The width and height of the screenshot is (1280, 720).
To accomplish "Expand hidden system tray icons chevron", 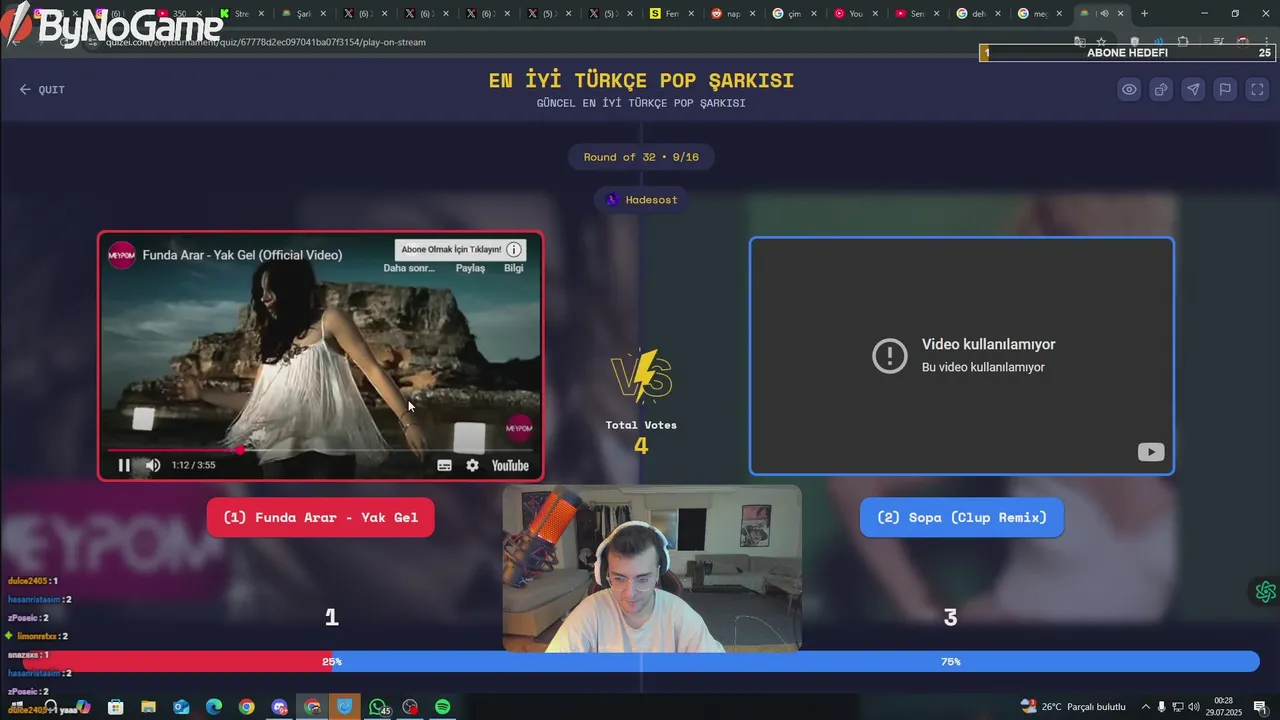I will coord(1146,707).
